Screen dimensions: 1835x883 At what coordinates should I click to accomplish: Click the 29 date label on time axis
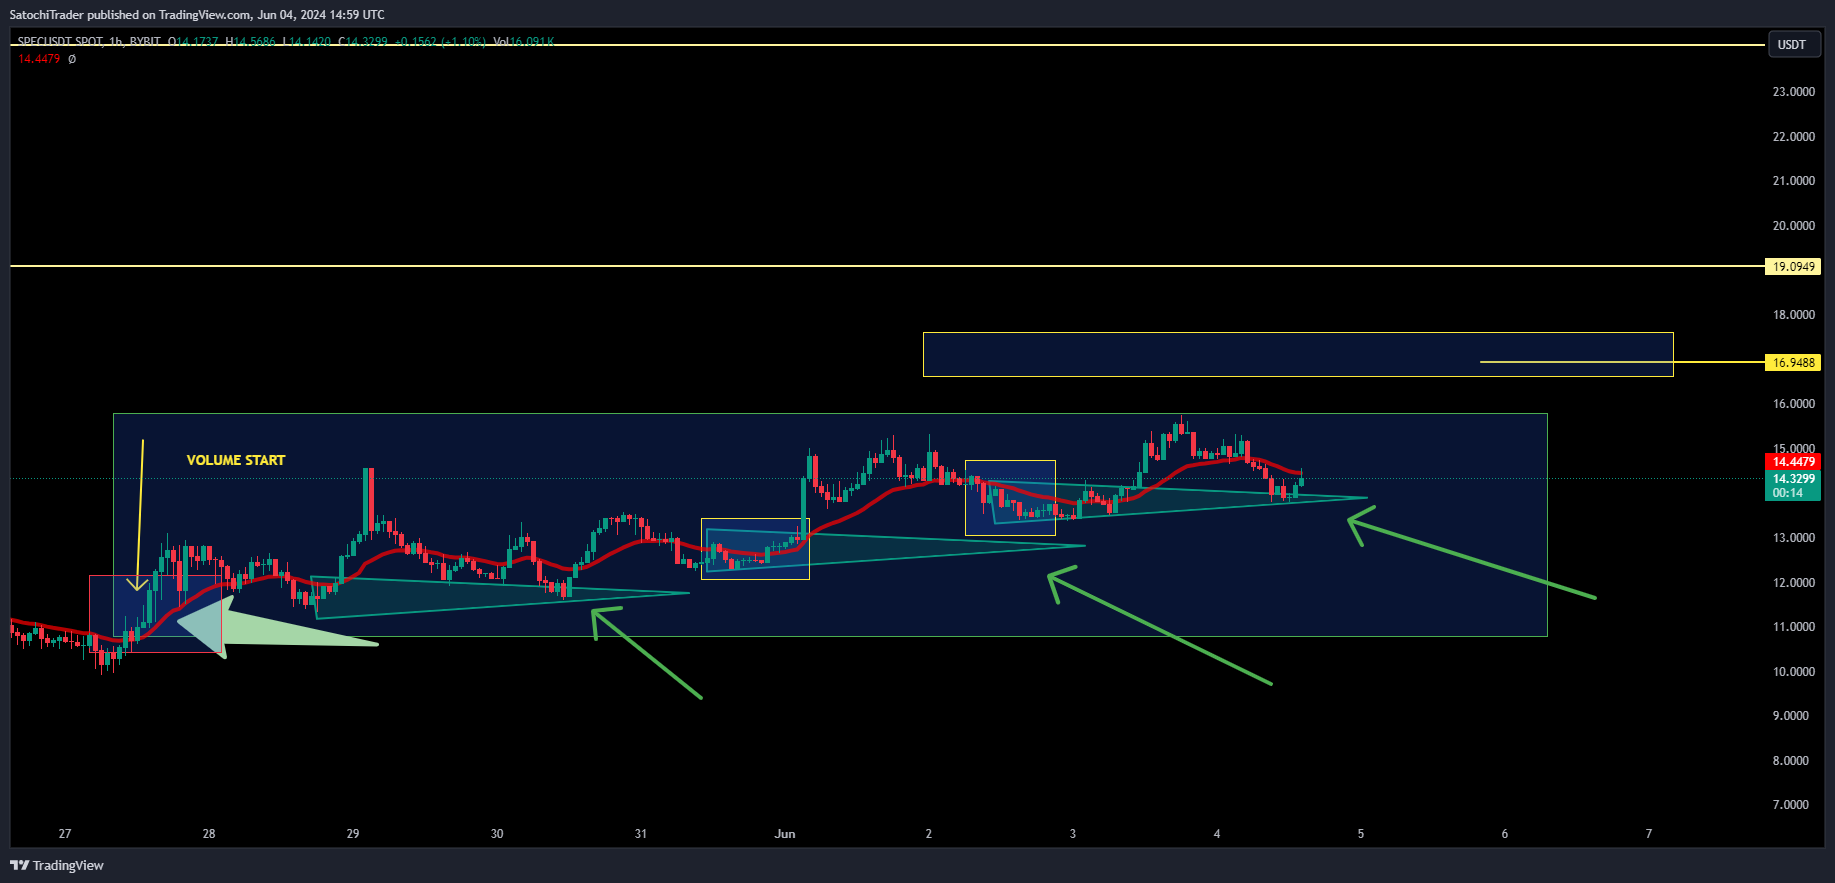353,833
